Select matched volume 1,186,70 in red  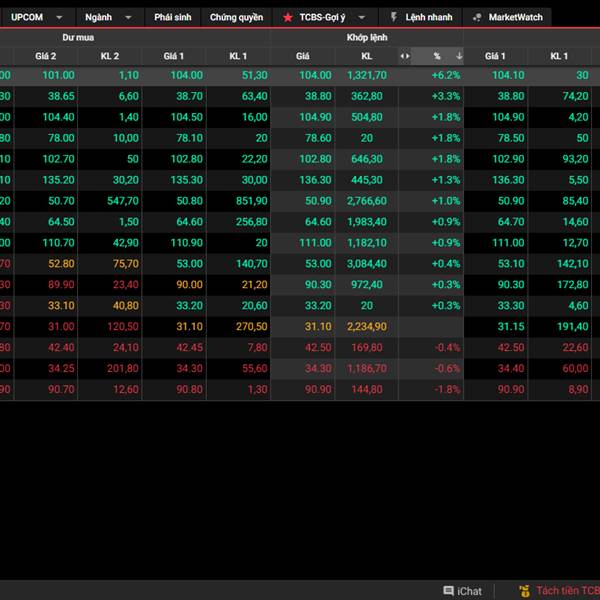(367, 368)
